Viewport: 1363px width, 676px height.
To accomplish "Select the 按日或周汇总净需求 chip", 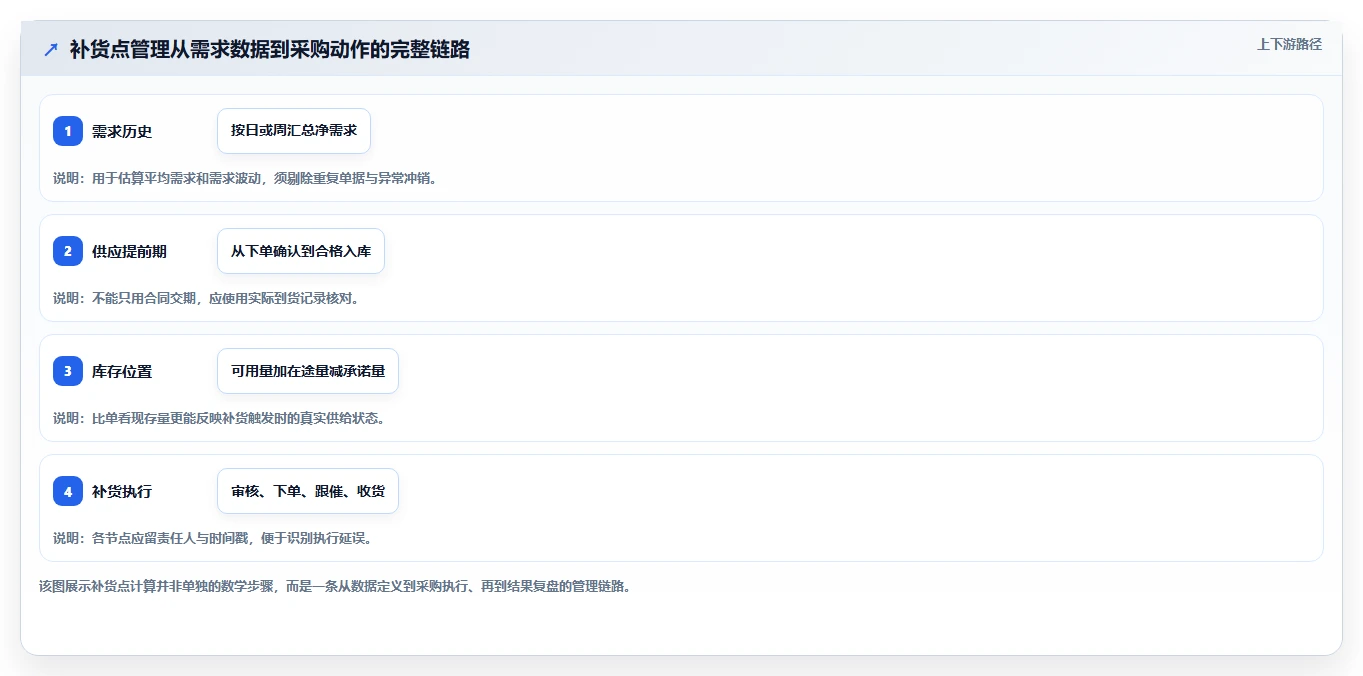I will pos(294,131).
